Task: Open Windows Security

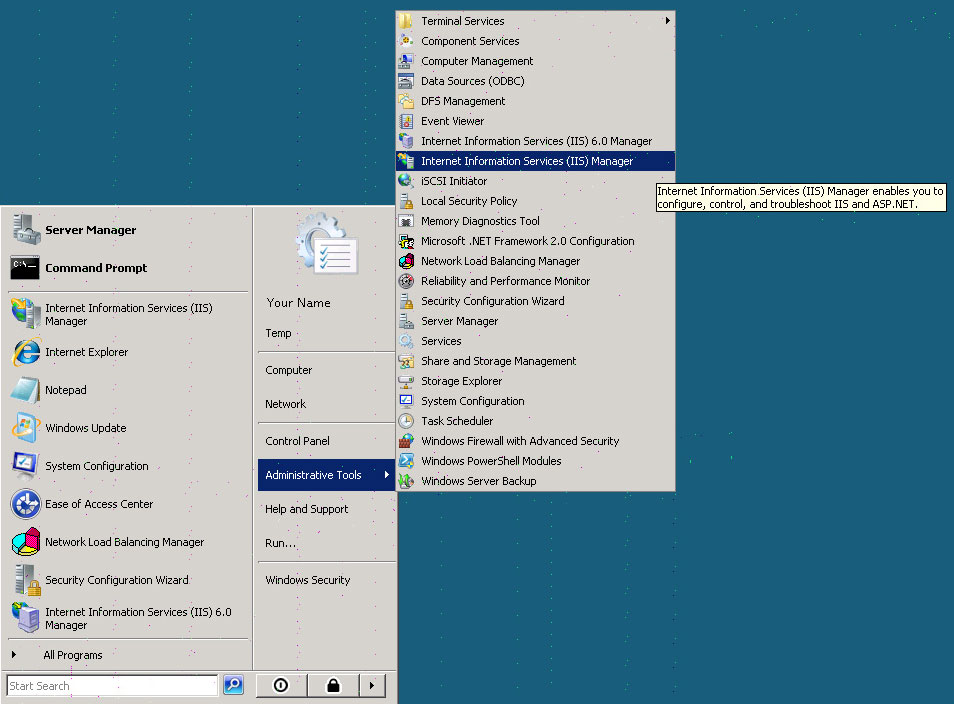Action: pos(326,580)
